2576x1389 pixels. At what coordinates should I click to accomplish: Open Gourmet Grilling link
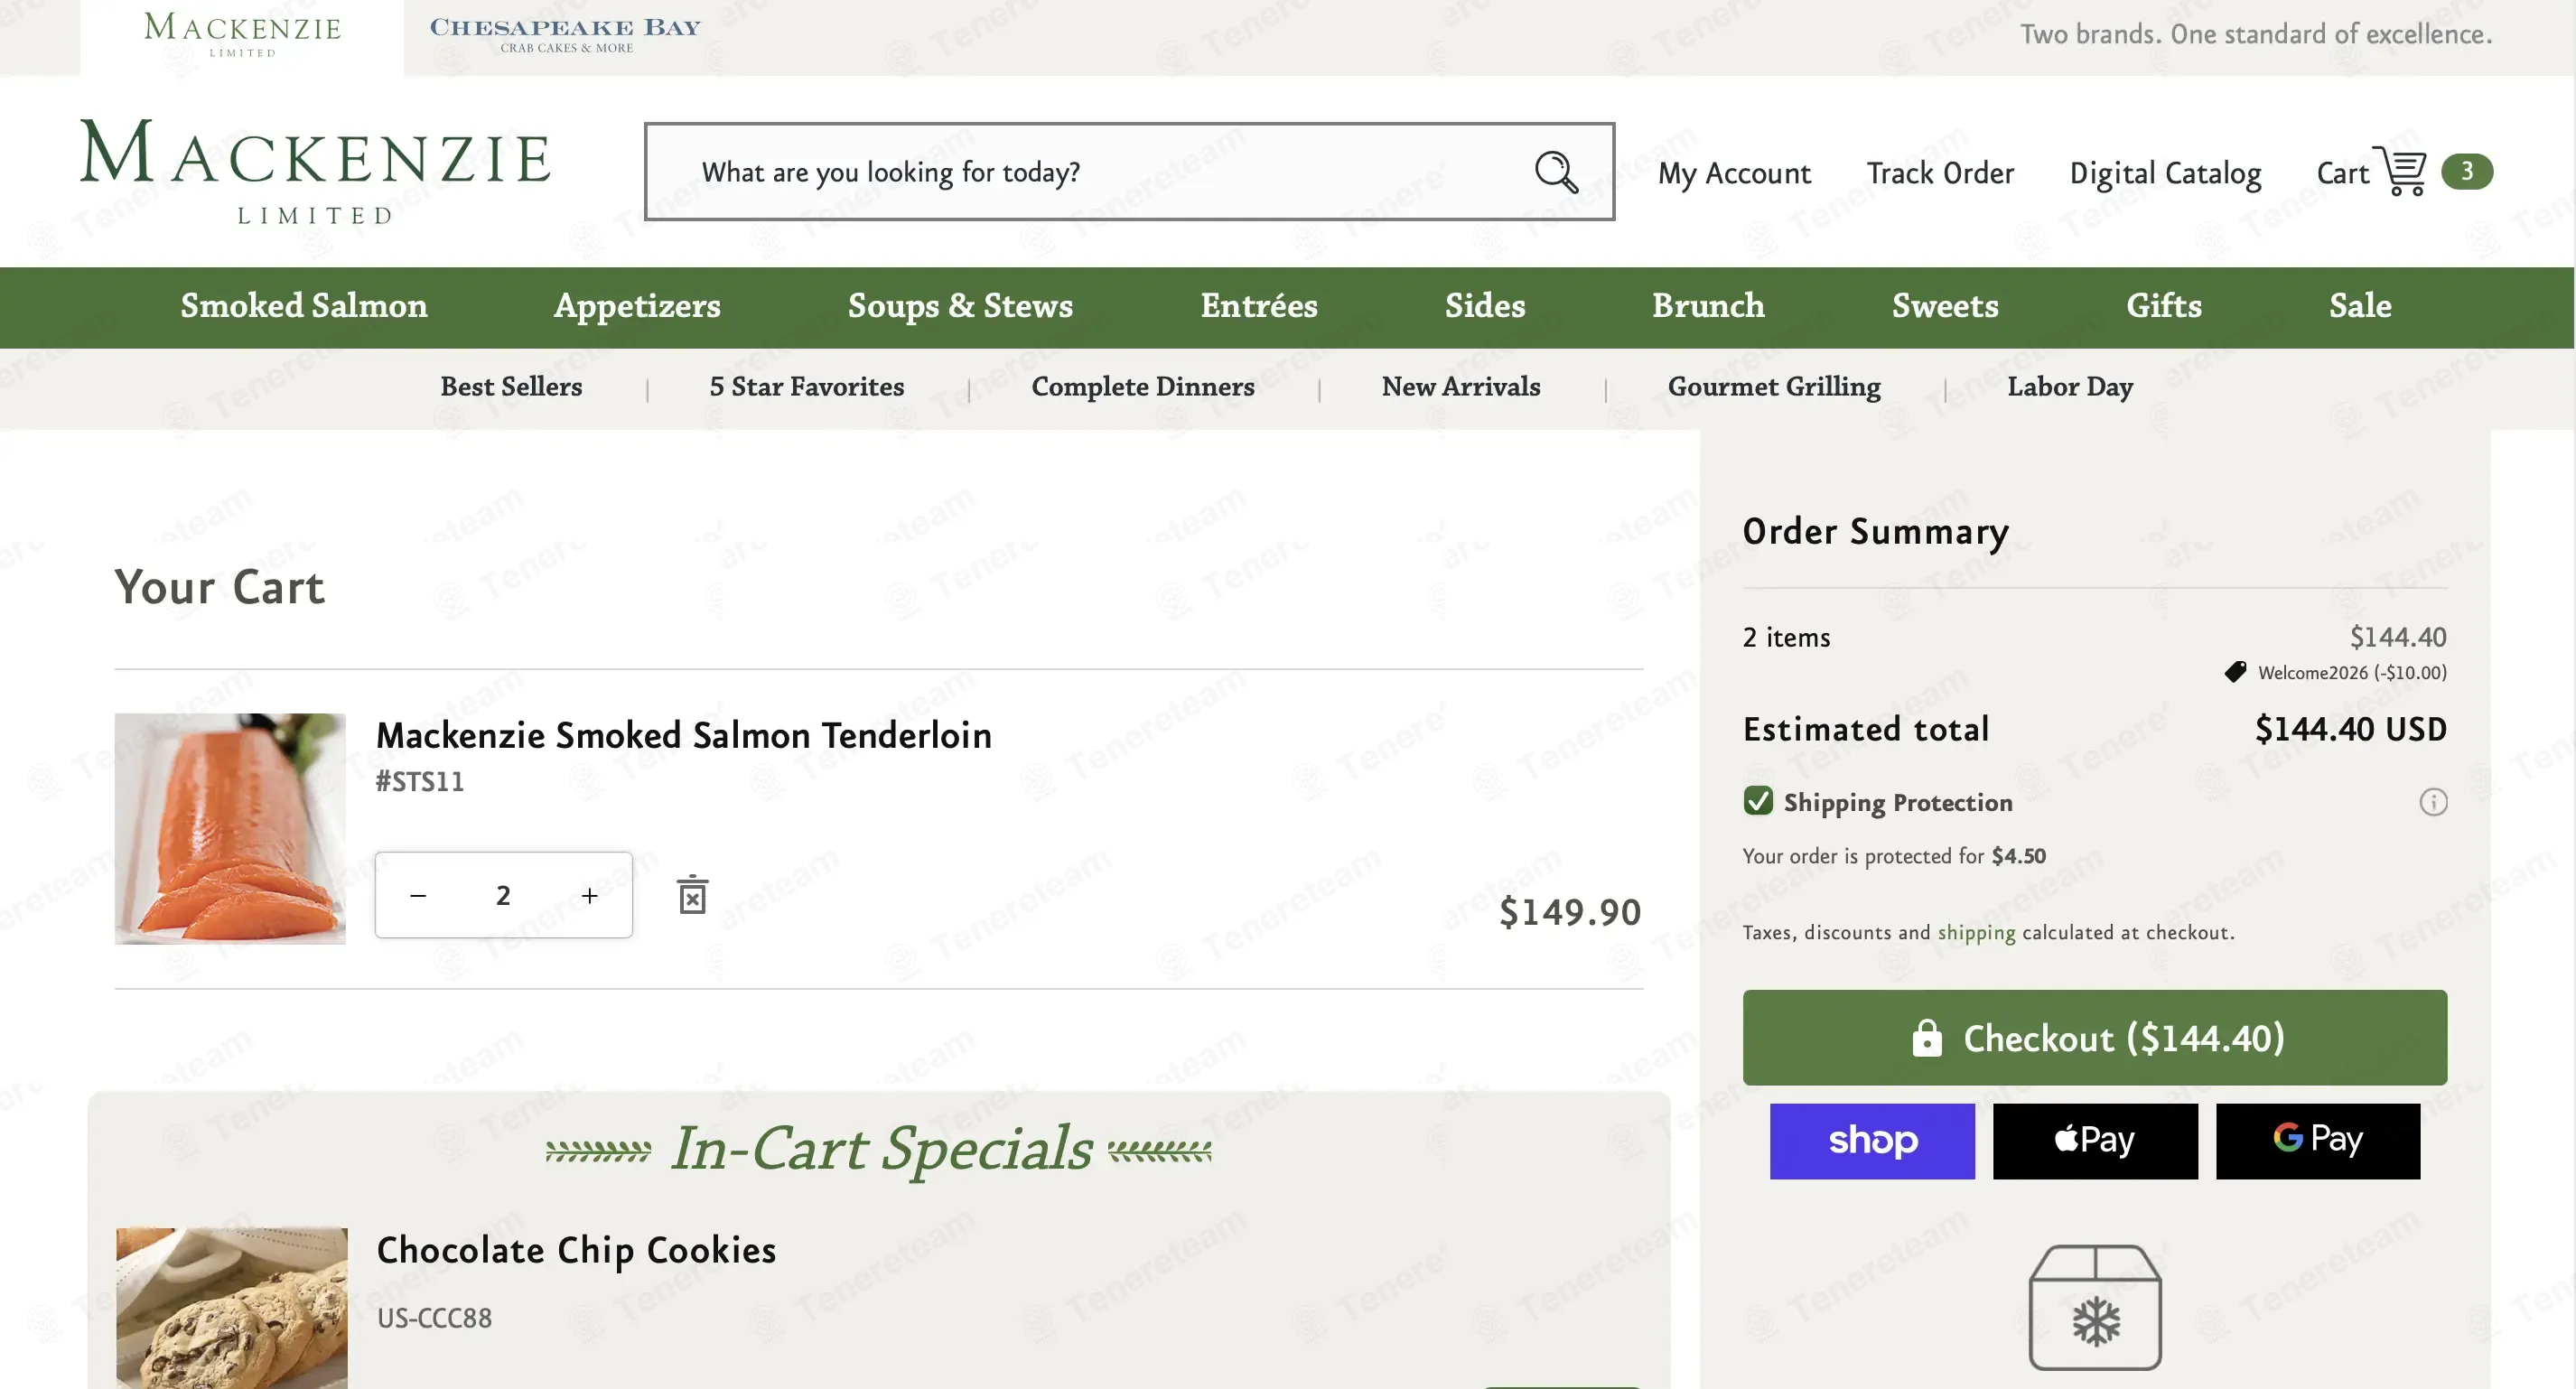(x=1774, y=387)
